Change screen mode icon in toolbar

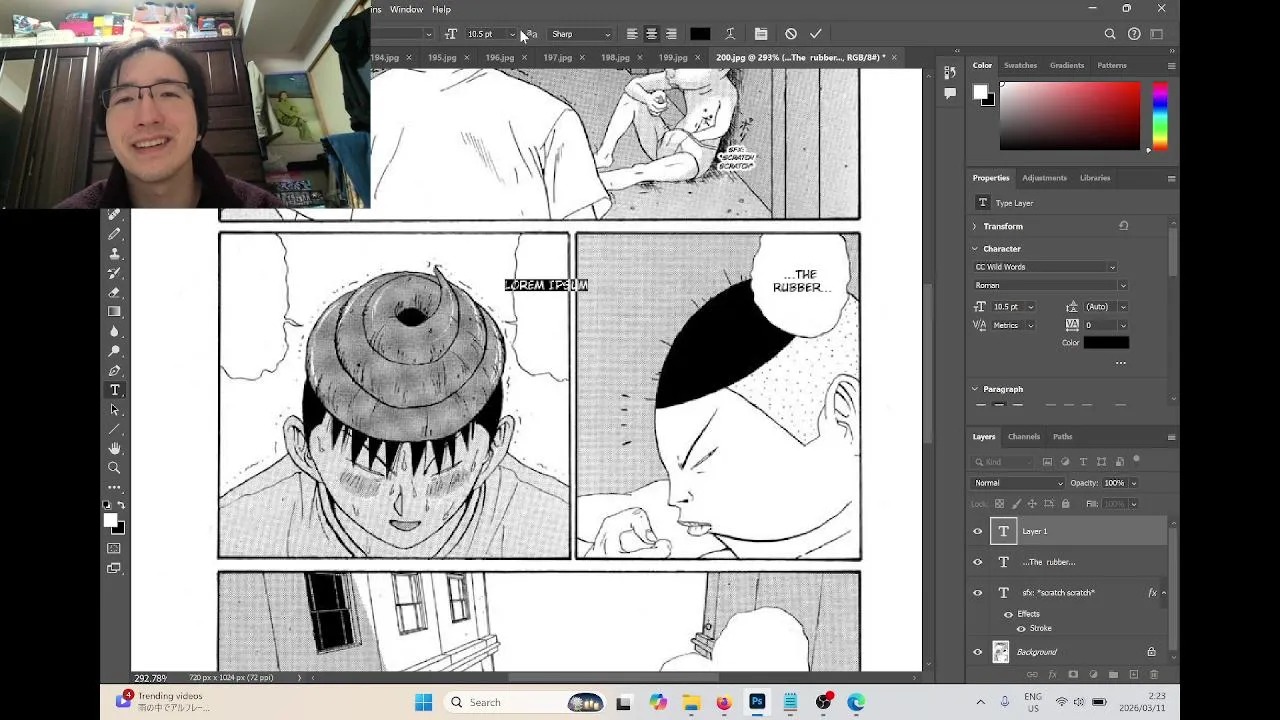pyautogui.click(x=114, y=568)
